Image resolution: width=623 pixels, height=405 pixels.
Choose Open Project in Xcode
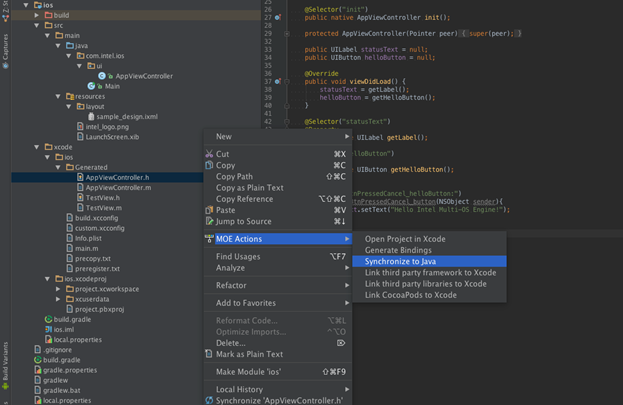pyautogui.click(x=429, y=239)
